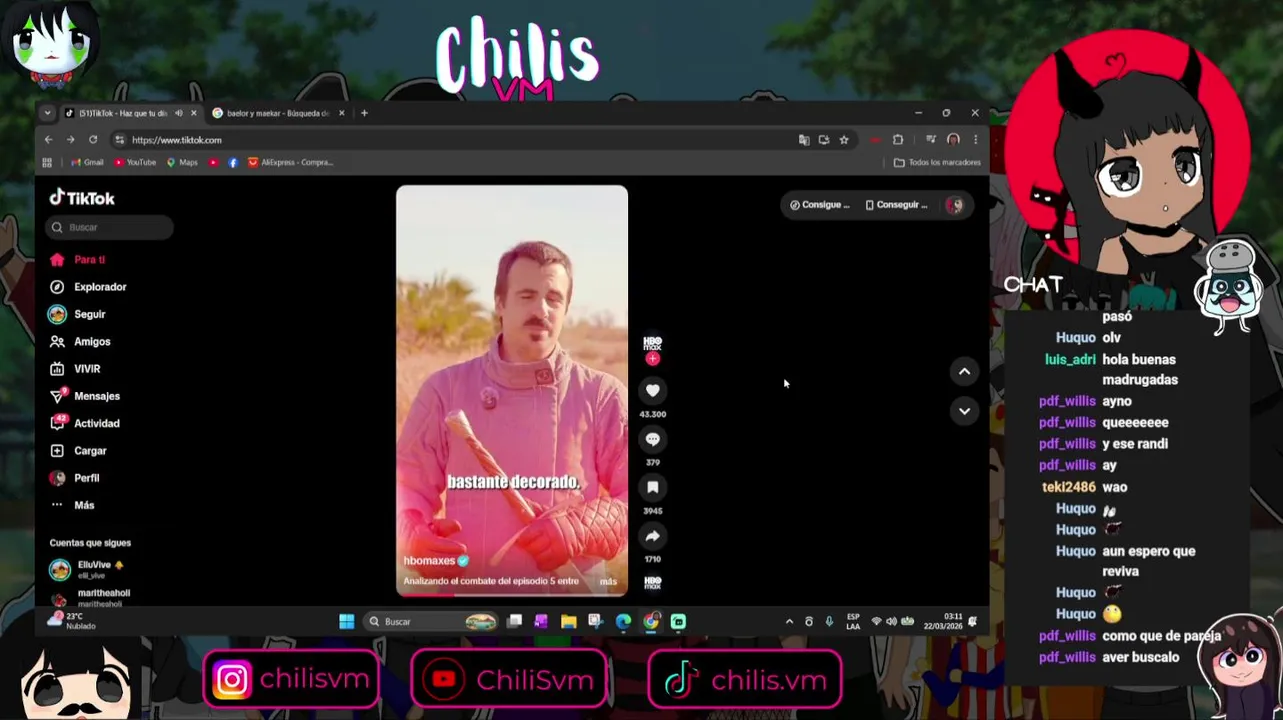This screenshot has width=1283, height=720.
Task: Close the baelor y maekar tab
Action: [342, 113]
